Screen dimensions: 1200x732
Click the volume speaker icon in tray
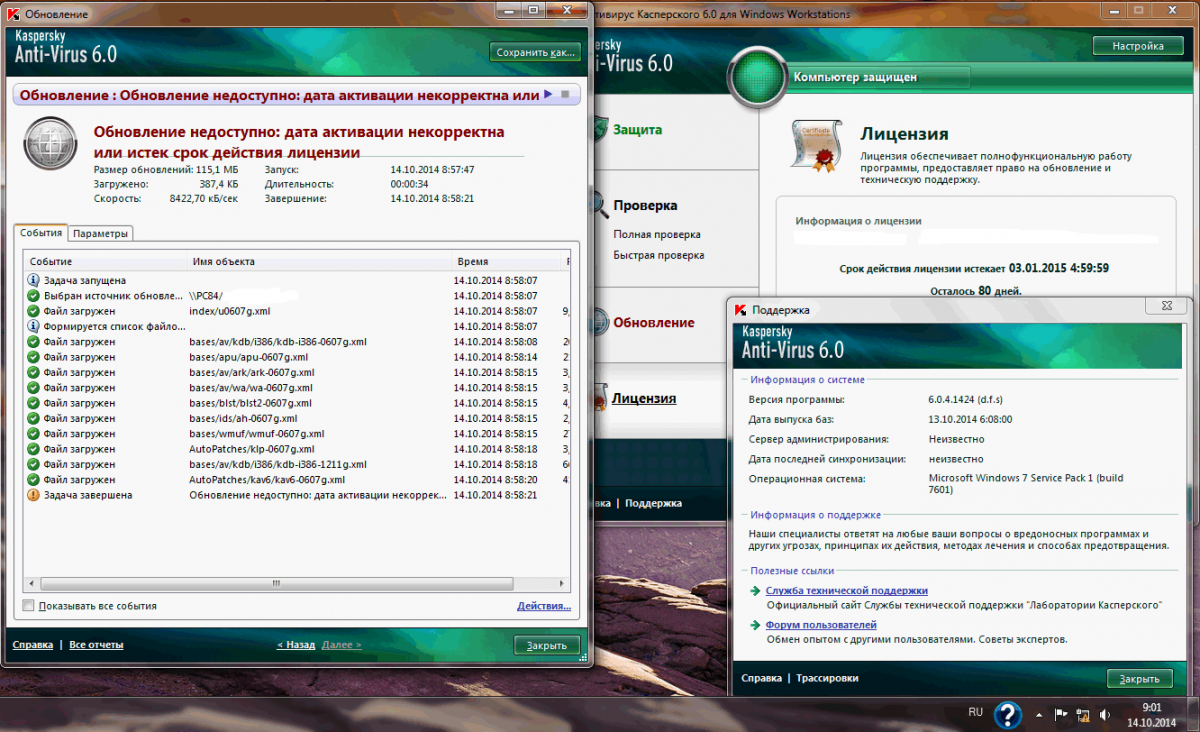pos(1104,714)
